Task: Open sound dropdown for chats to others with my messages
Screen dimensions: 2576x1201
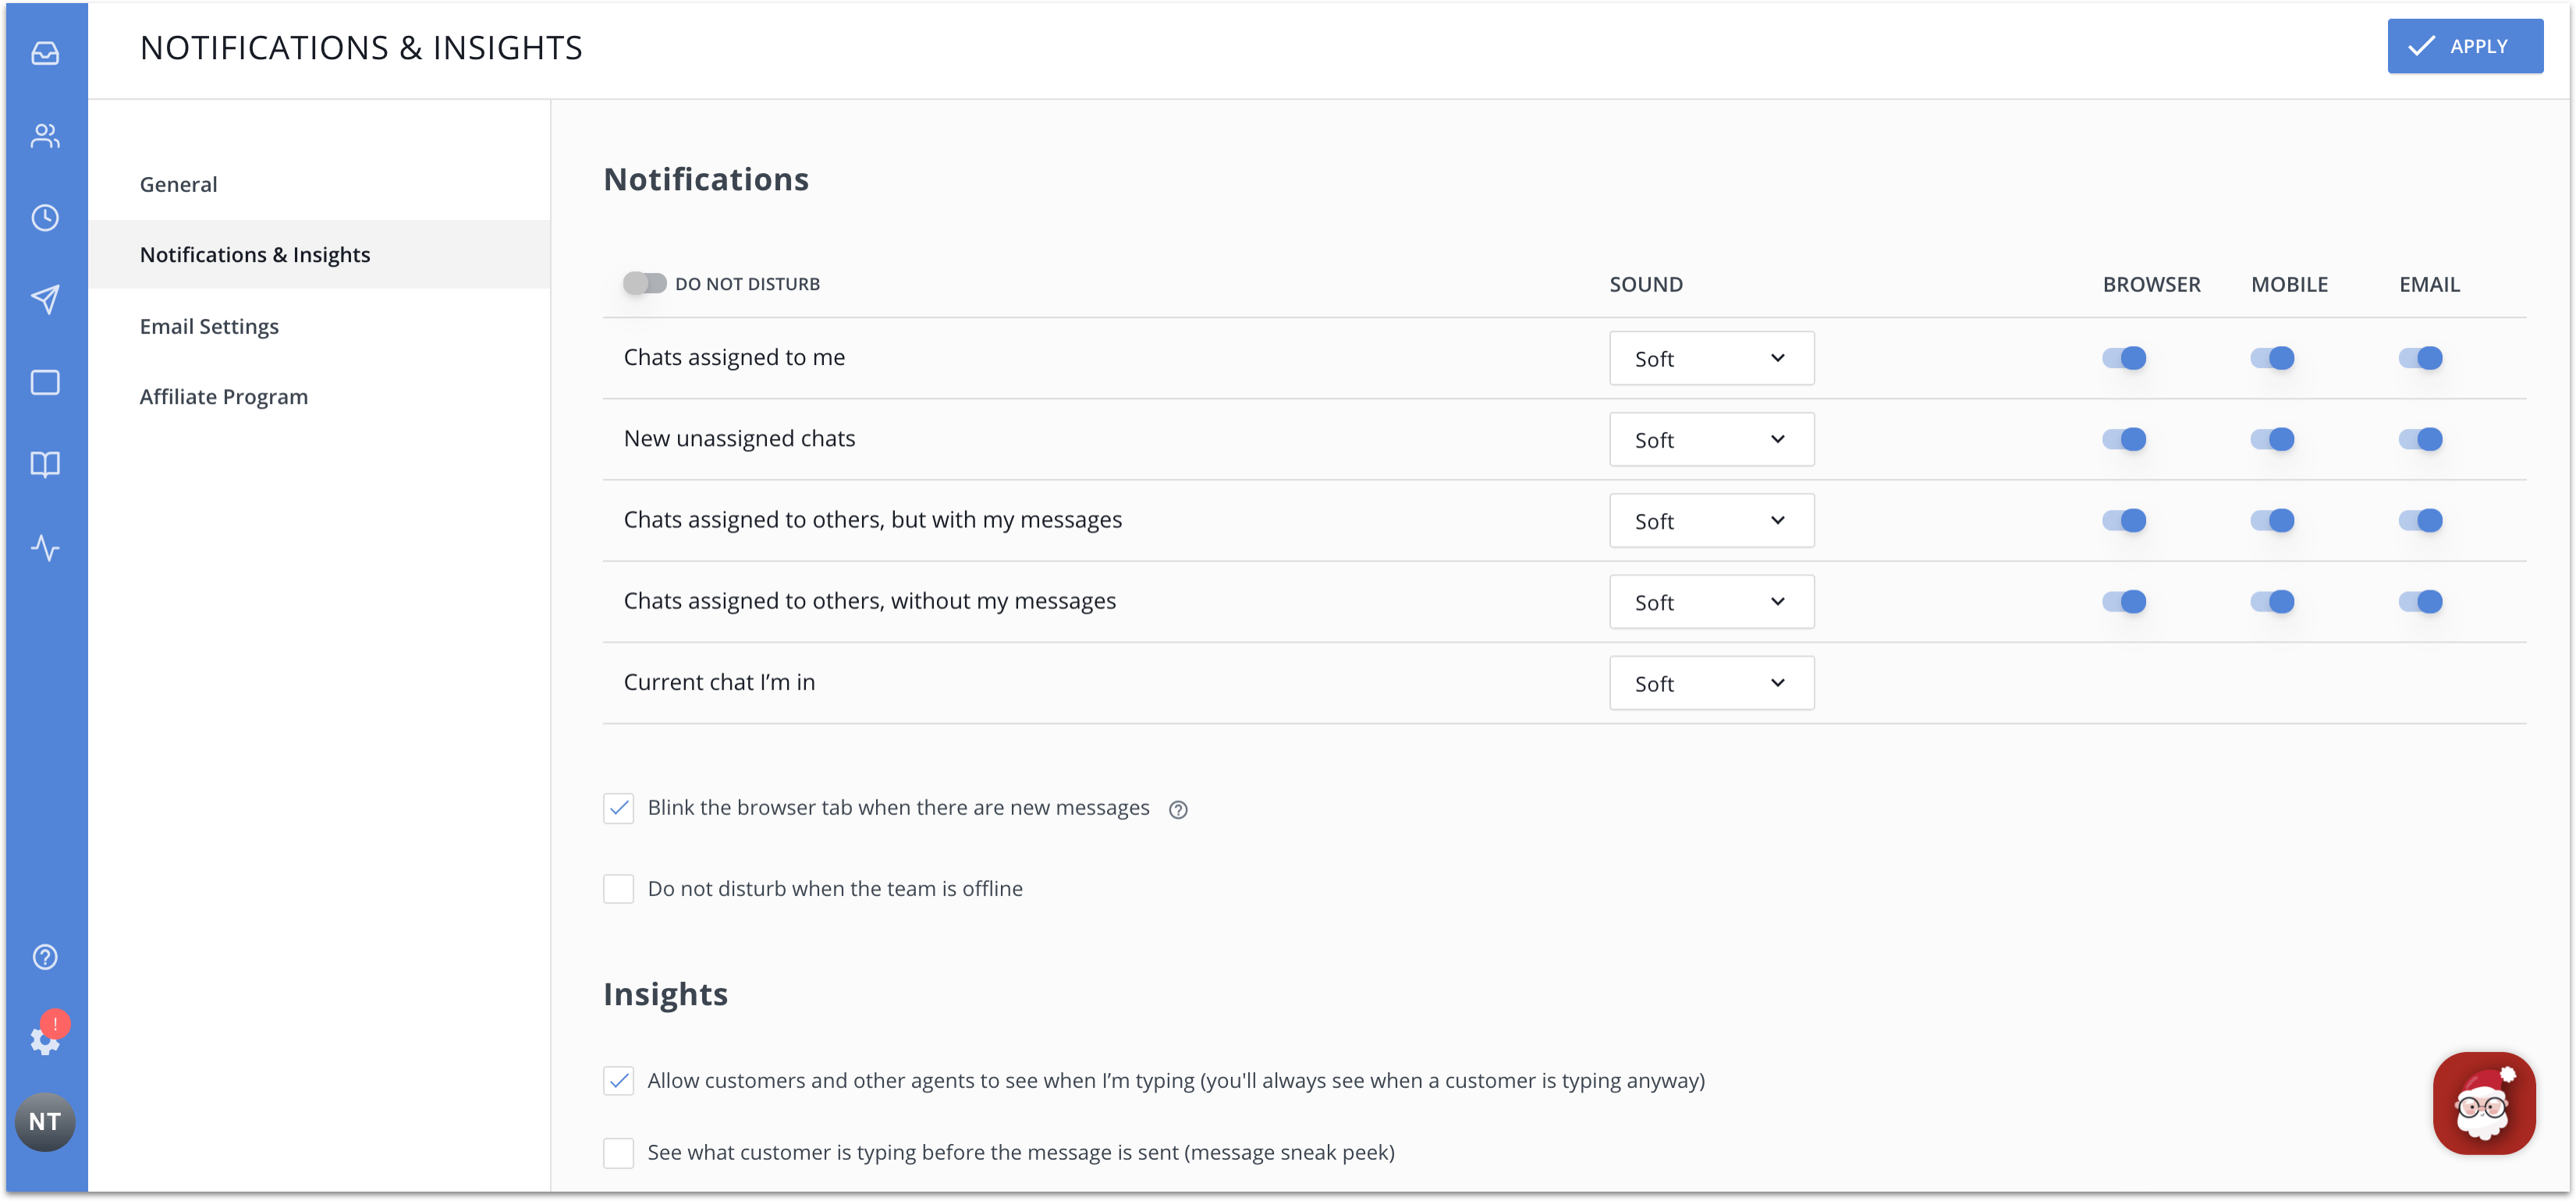Action: pyautogui.click(x=1711, y=520)
